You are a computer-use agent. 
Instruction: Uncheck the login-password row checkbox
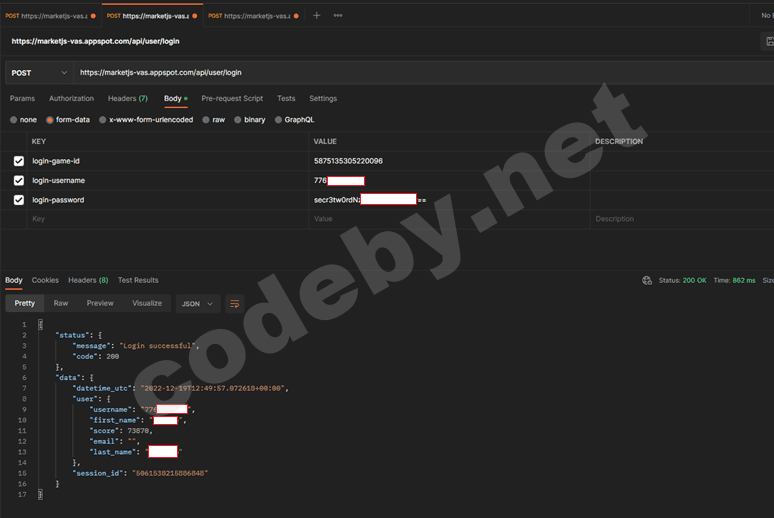[19, 200]
